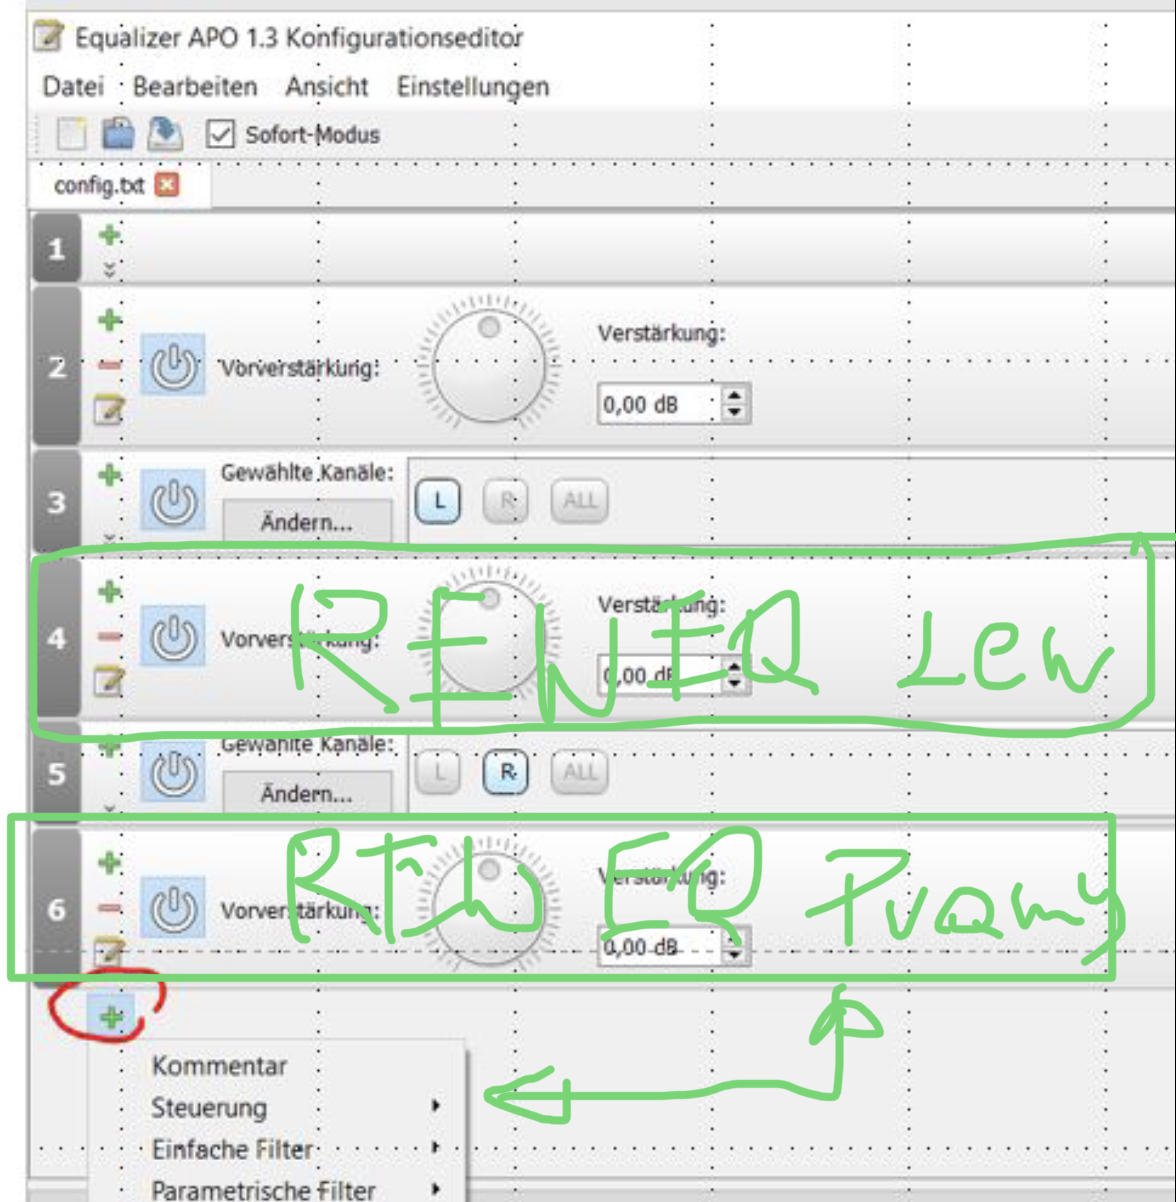The image size is (1176, 1202).
Task: Toggle the R channel in row 3
Action: [507, 500]
